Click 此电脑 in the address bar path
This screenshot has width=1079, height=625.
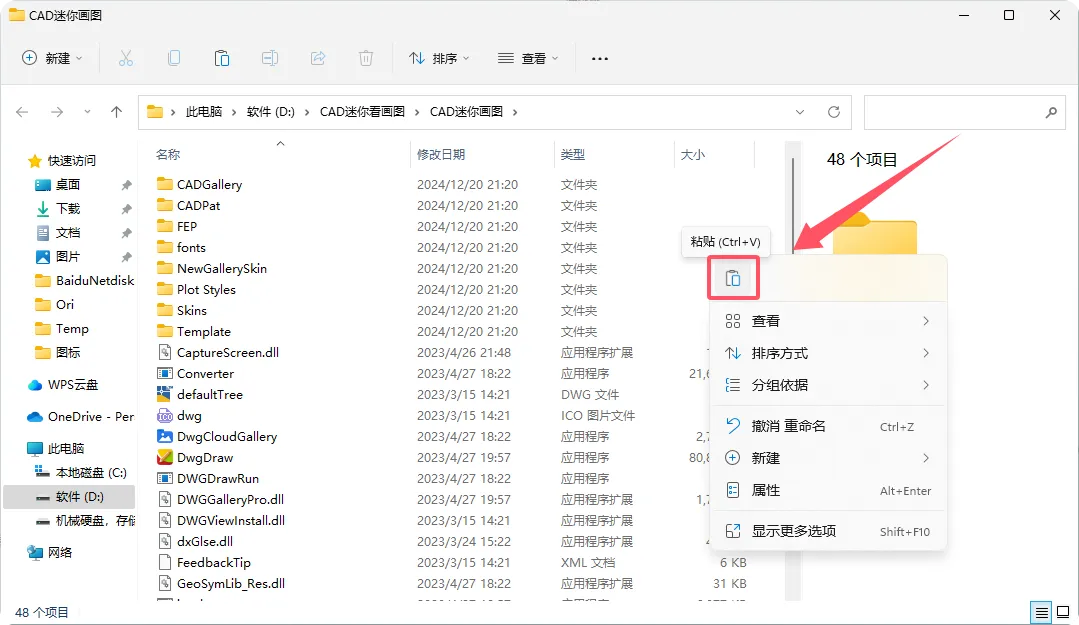(x=204, y=112)
